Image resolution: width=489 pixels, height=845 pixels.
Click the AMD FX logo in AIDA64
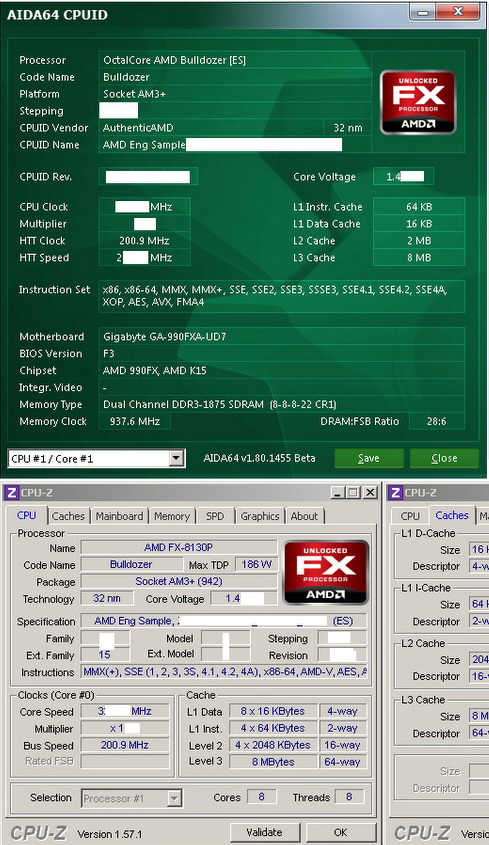[418, 102]
